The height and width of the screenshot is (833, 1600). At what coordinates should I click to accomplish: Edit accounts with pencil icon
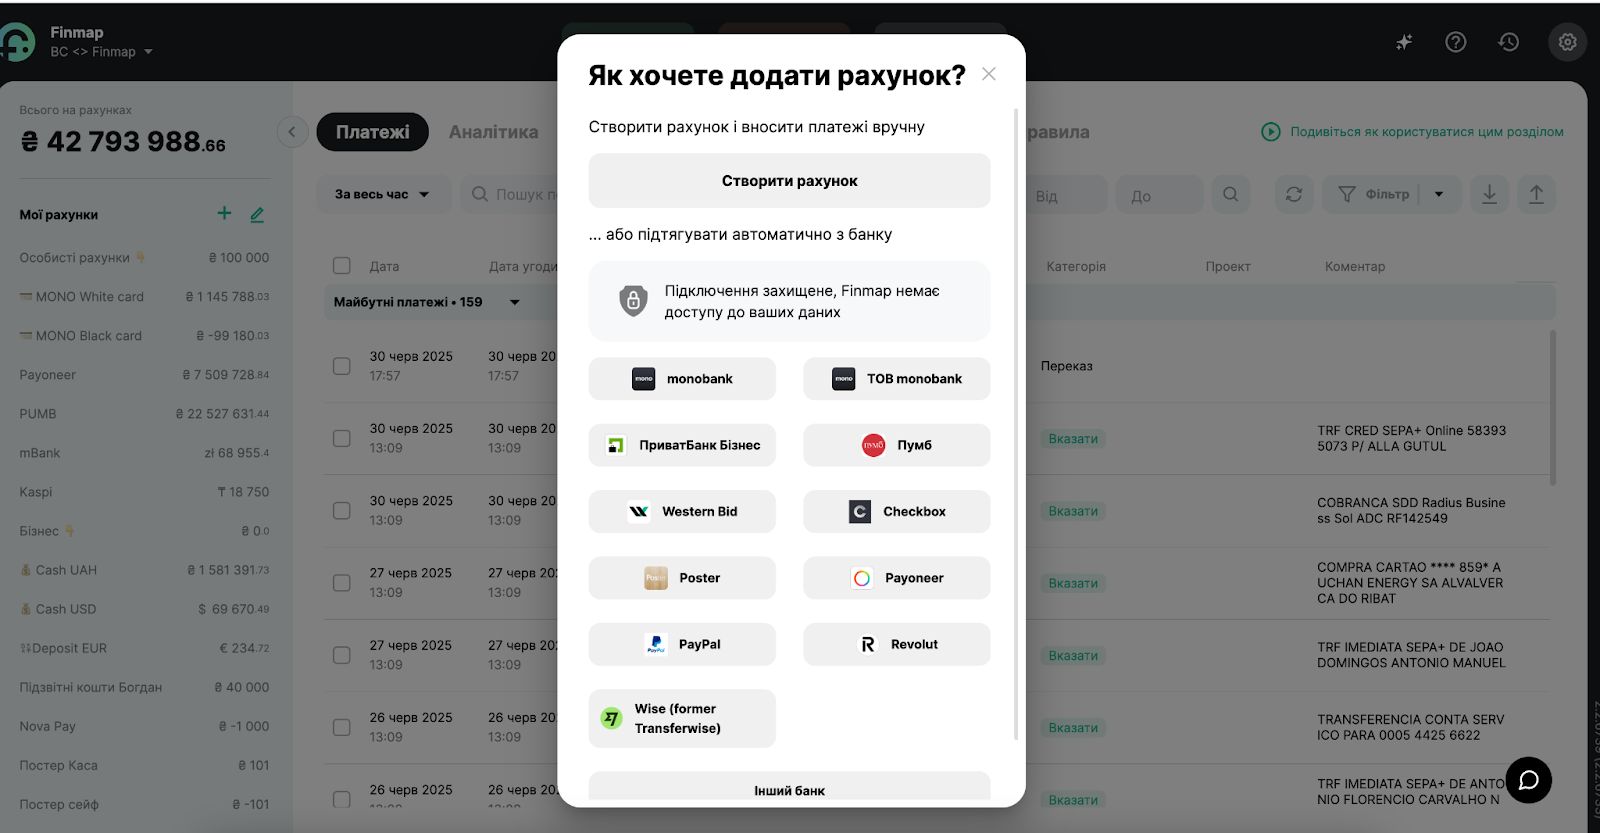[x=257, y=214]
